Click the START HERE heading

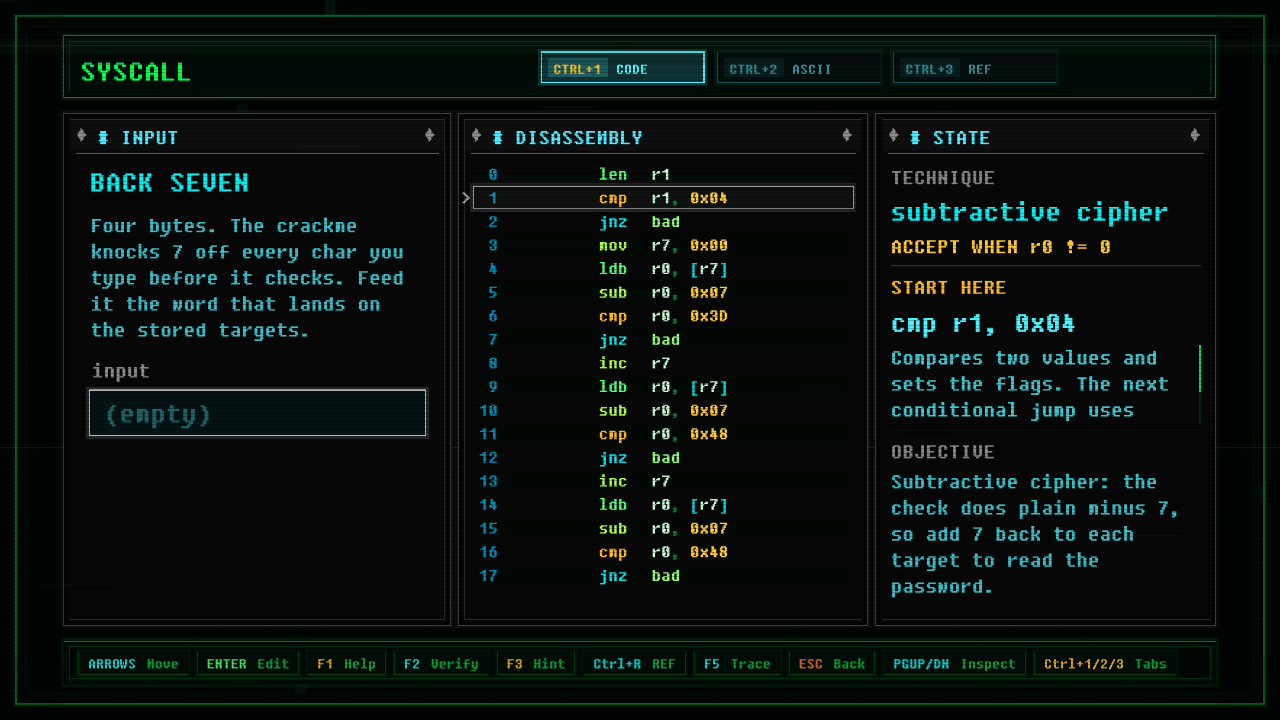(x=948, y=288)
